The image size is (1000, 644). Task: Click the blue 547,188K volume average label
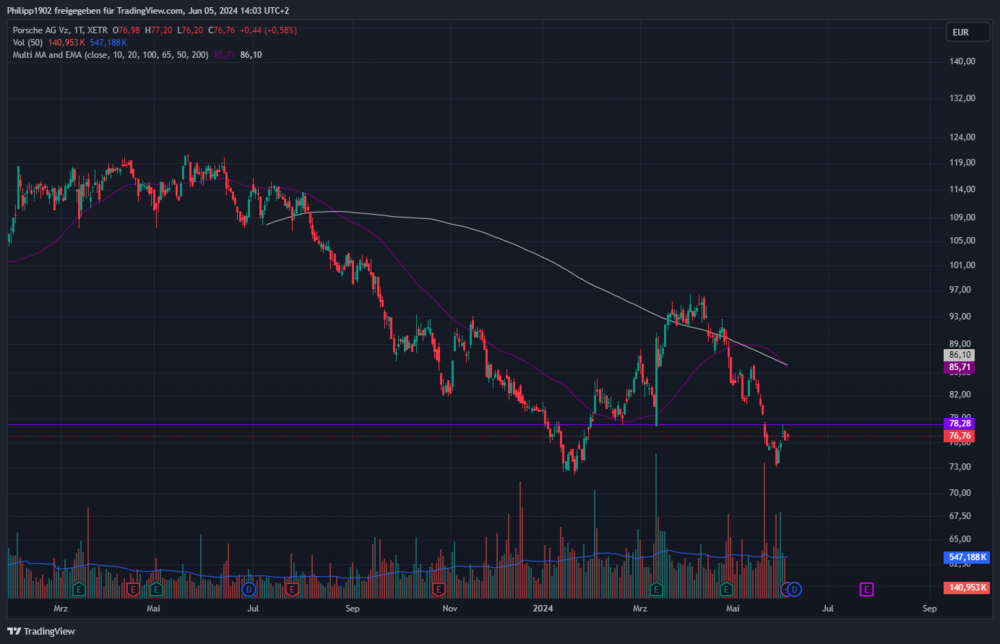coord(966,557)
